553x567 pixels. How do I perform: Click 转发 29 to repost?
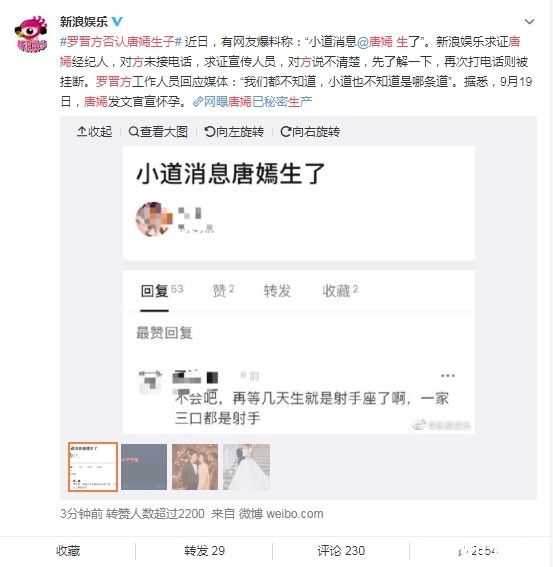tap(204, 551)
